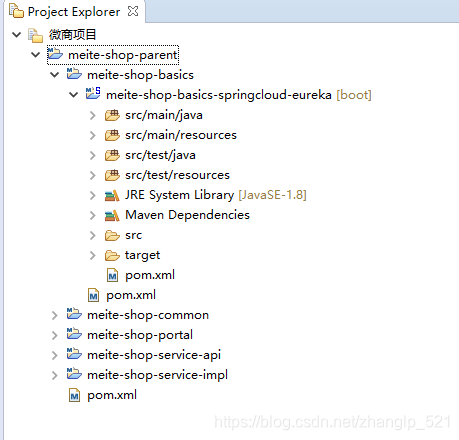Image resolution: width=459 pixels, height=440 pixels.
Task: Expand the meite-shop-portal module
Action: (55, 335)
